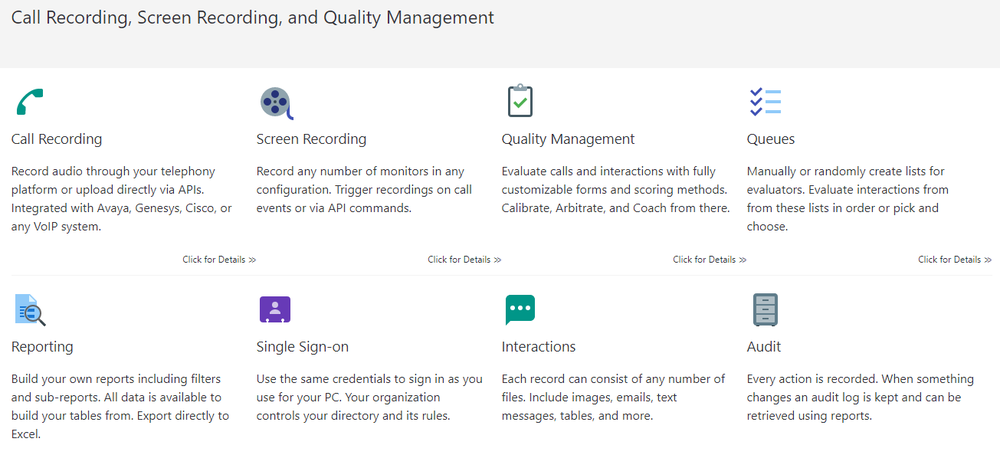Click the purple Single Sign-on badge icon
1000x451 pixels.
tap(275, 310)
